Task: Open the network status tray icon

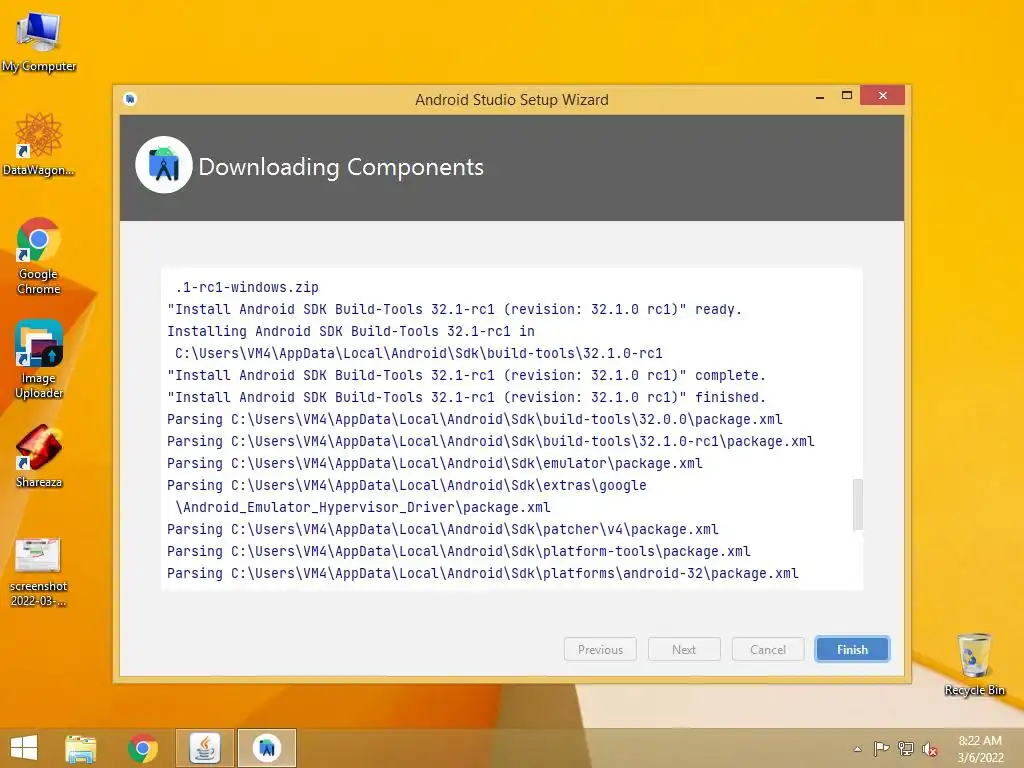Action: click(906, 748)
